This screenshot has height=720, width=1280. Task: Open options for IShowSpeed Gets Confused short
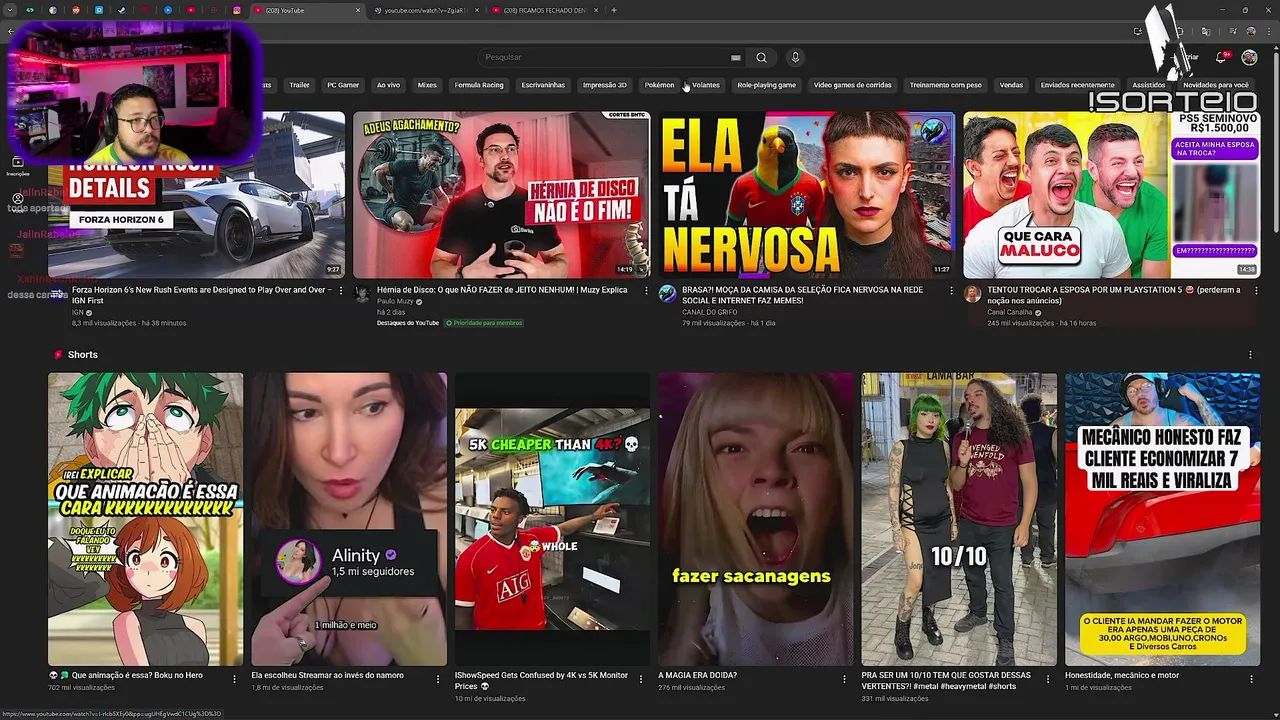coord(641,679)
